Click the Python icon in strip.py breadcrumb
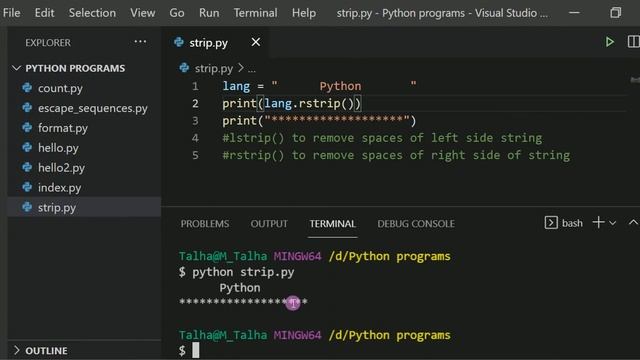This screenshot has height=360, width=640. pos(184,68)
